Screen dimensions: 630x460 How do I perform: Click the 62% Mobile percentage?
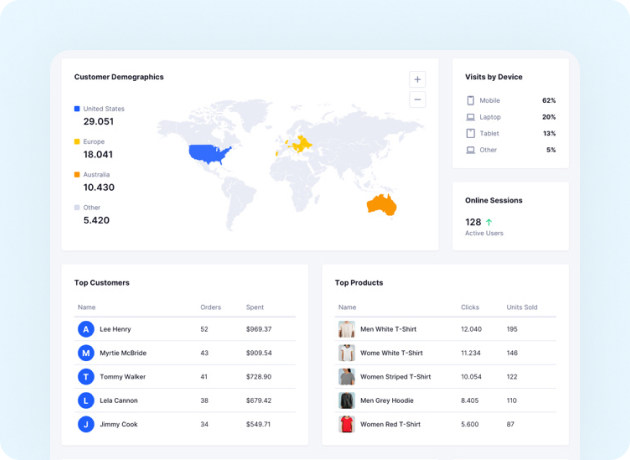pyautogui.click(x=549, y=100)
